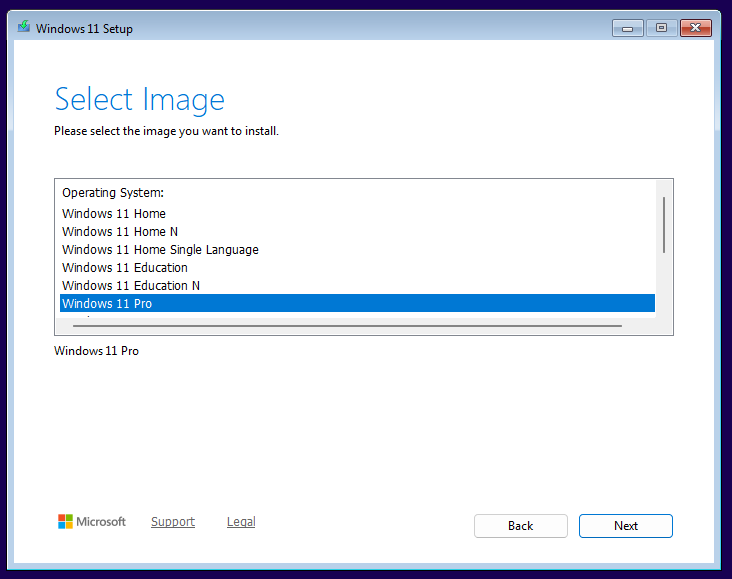Open the Legal link
The height and width of the screenshot is (579, 732).
coord(241,522)
